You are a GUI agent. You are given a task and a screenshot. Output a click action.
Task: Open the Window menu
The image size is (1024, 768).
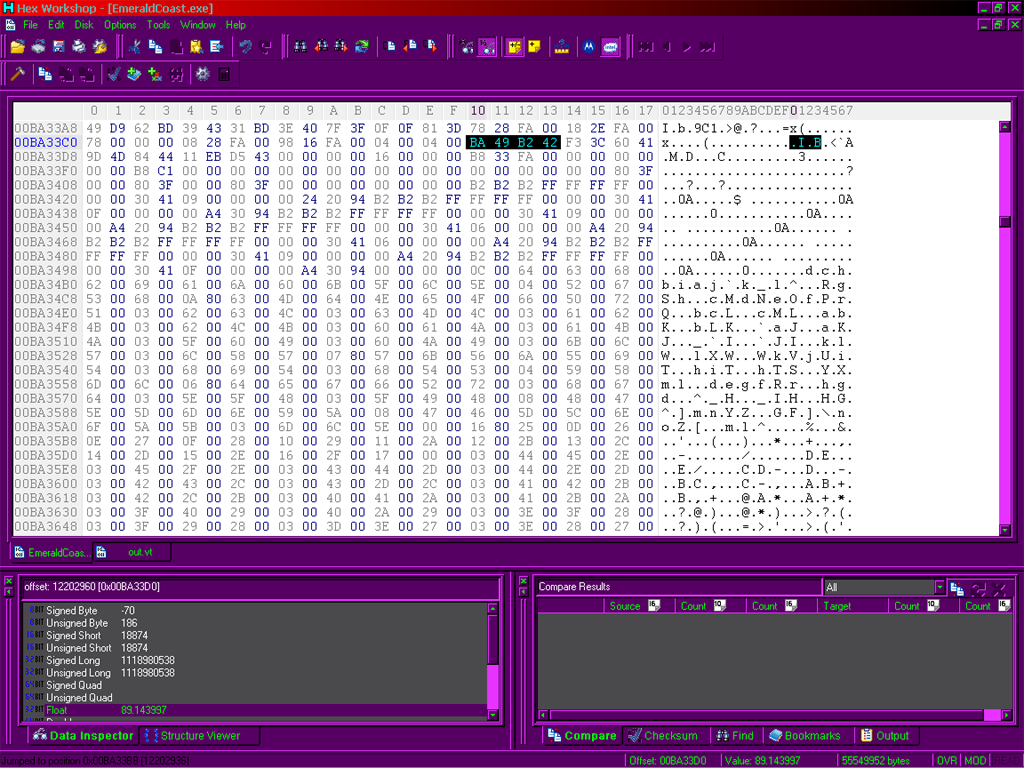[x=198, y=25]
